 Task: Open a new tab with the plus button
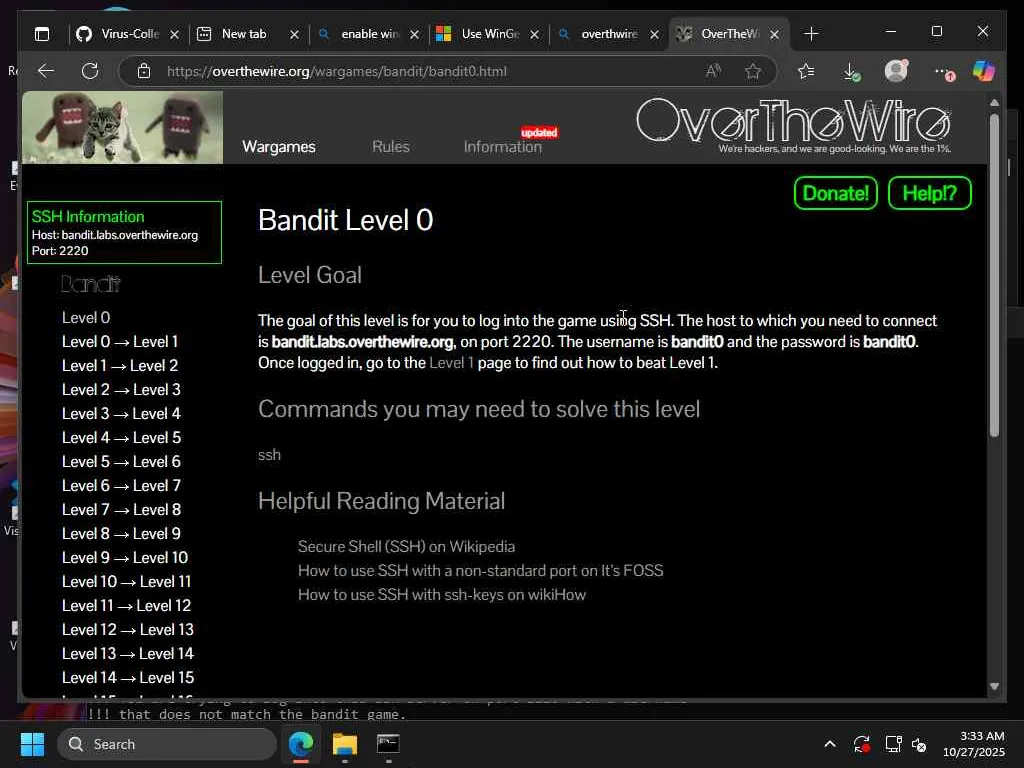pyautogui.click(x=811, y=34)
